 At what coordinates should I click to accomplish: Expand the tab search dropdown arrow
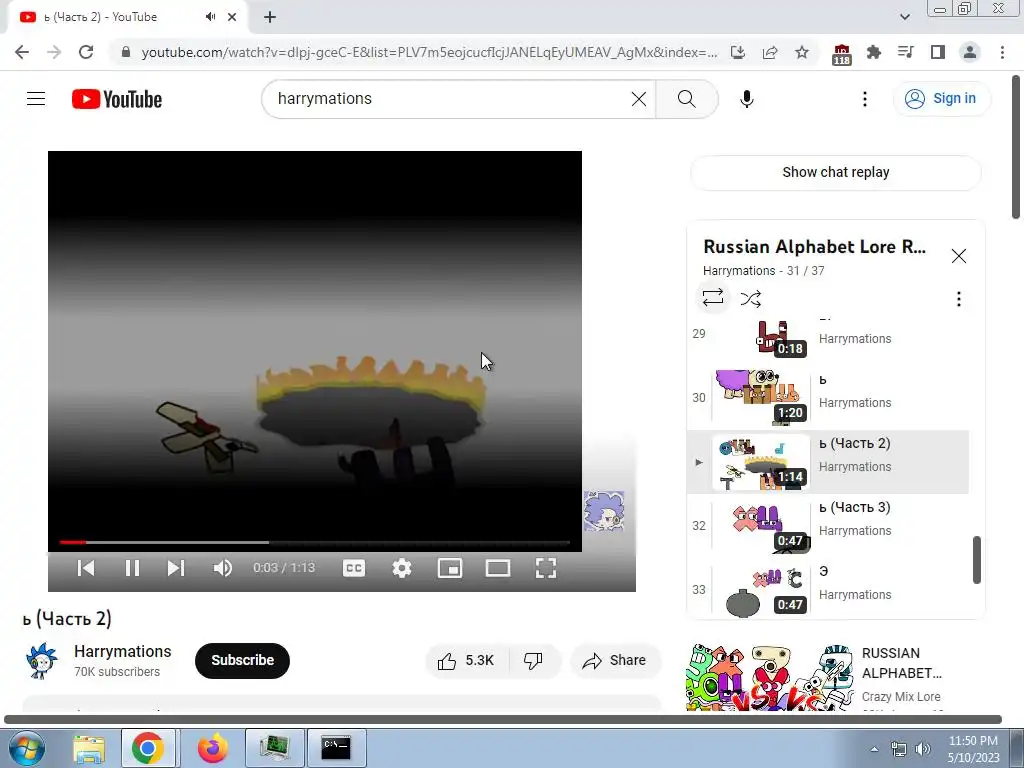pyautogui.click(x=904, y=17)
